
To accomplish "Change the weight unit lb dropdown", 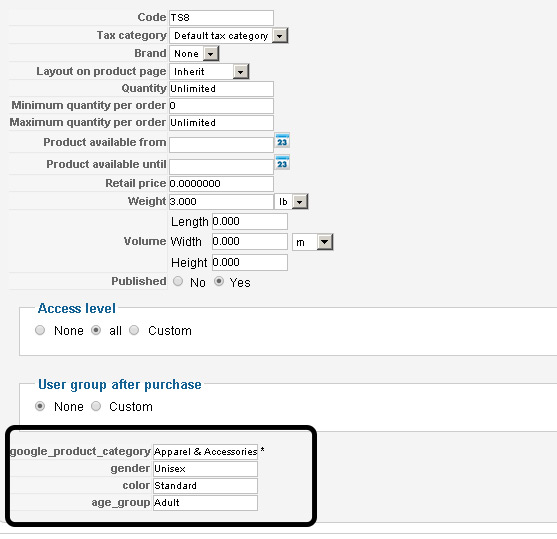I will [291, 201].
